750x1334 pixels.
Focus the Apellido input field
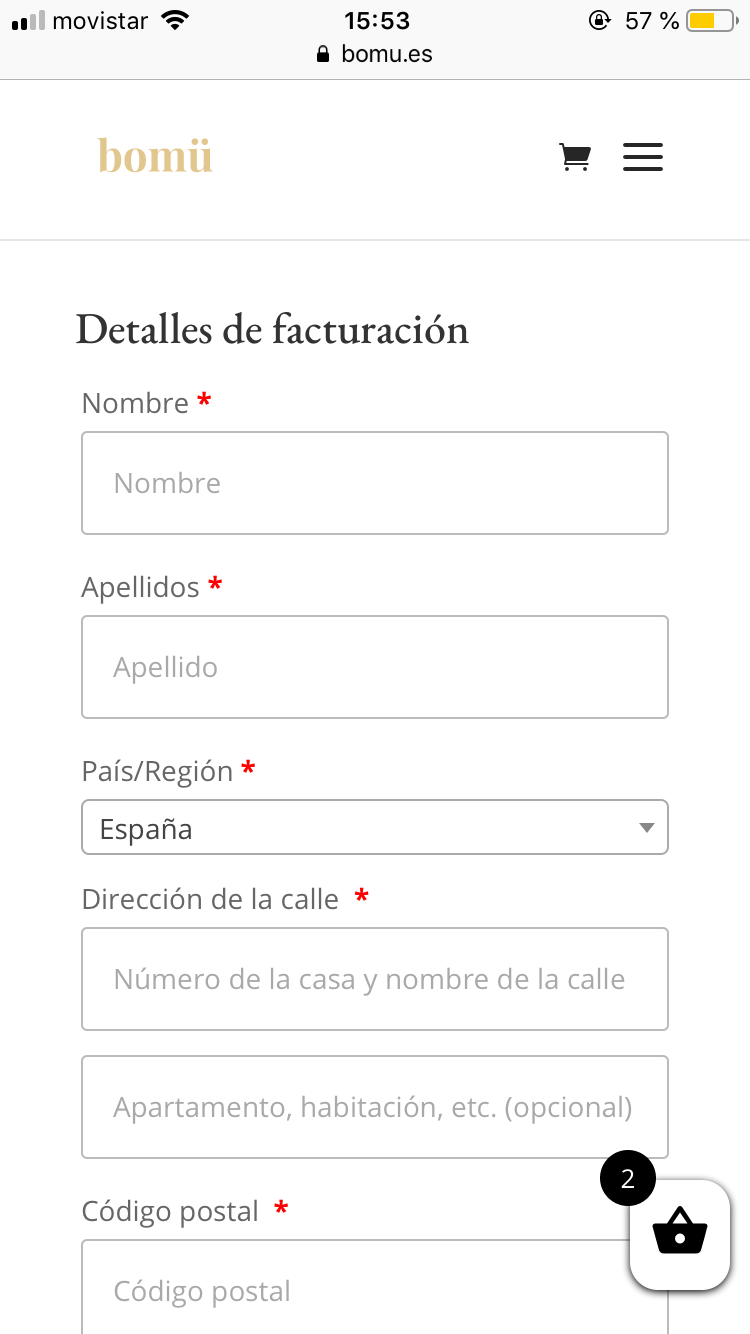(375, 667)
